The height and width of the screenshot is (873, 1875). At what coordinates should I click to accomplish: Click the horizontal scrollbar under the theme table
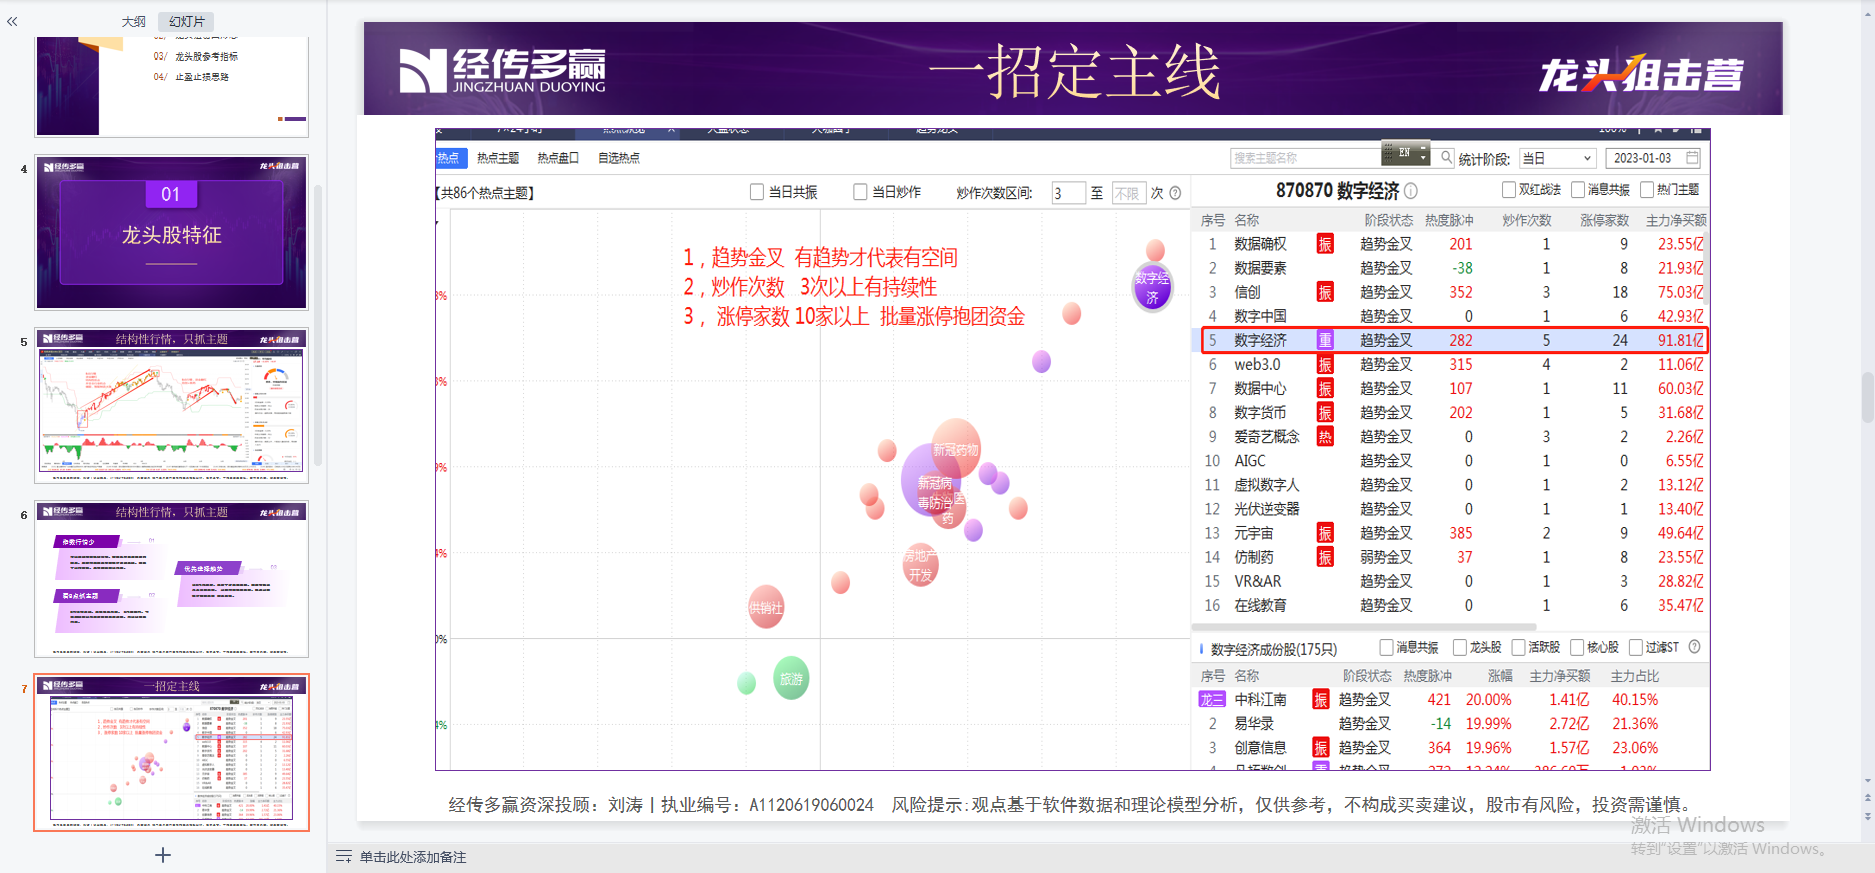pos(1364,628)
